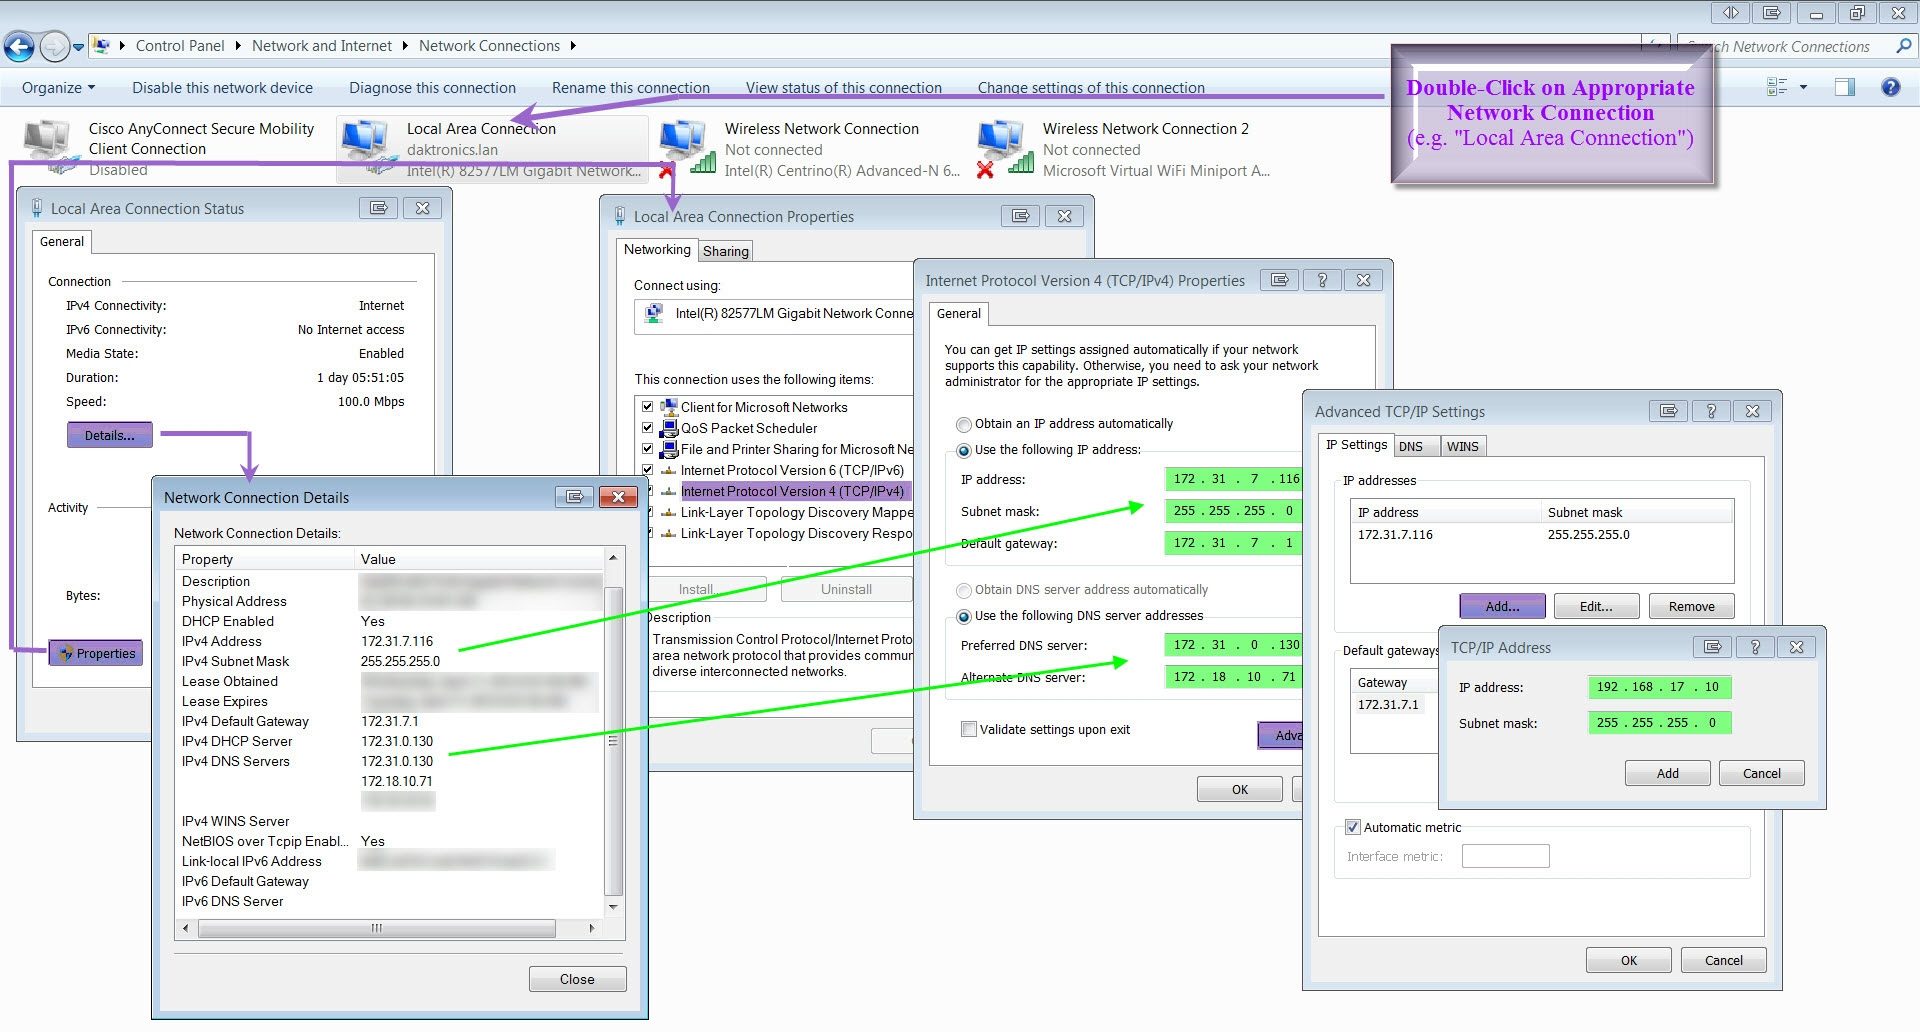This screenshot has height=1032, width=1920.
Task: Uncheck the Automatic metric checkbox
Action: 1352,827
